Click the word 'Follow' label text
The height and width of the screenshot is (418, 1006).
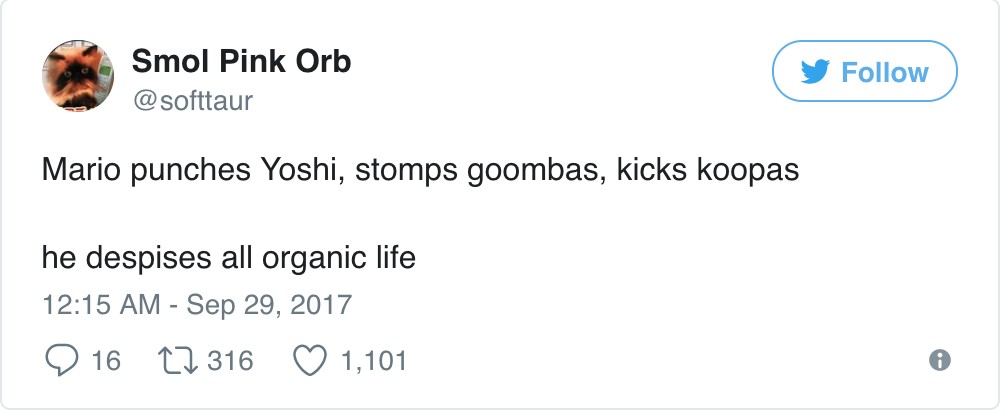click(884, 72)
